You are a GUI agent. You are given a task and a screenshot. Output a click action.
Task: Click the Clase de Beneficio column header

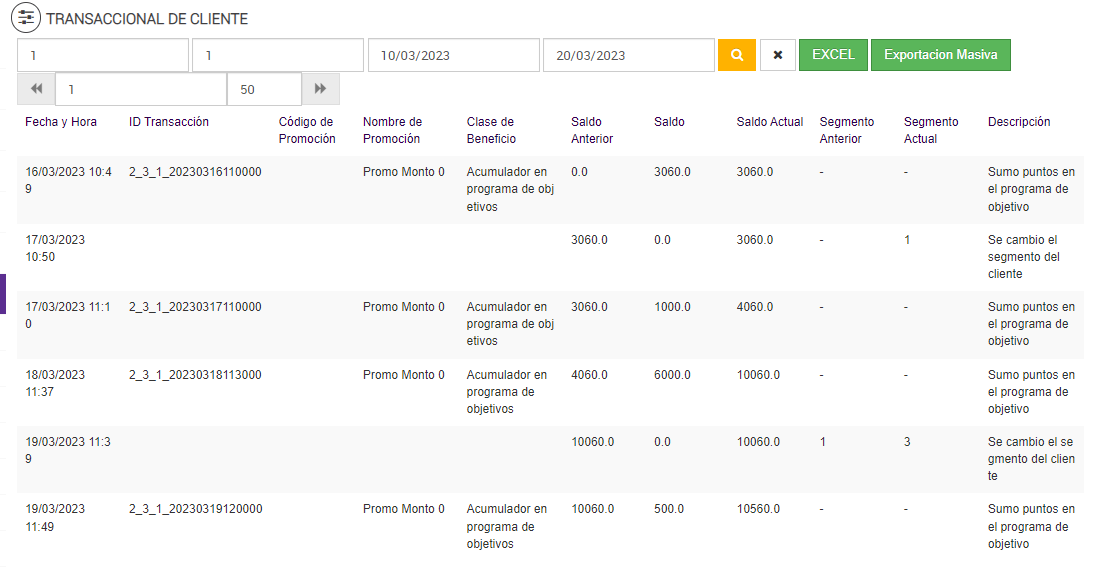coord(490,130)
